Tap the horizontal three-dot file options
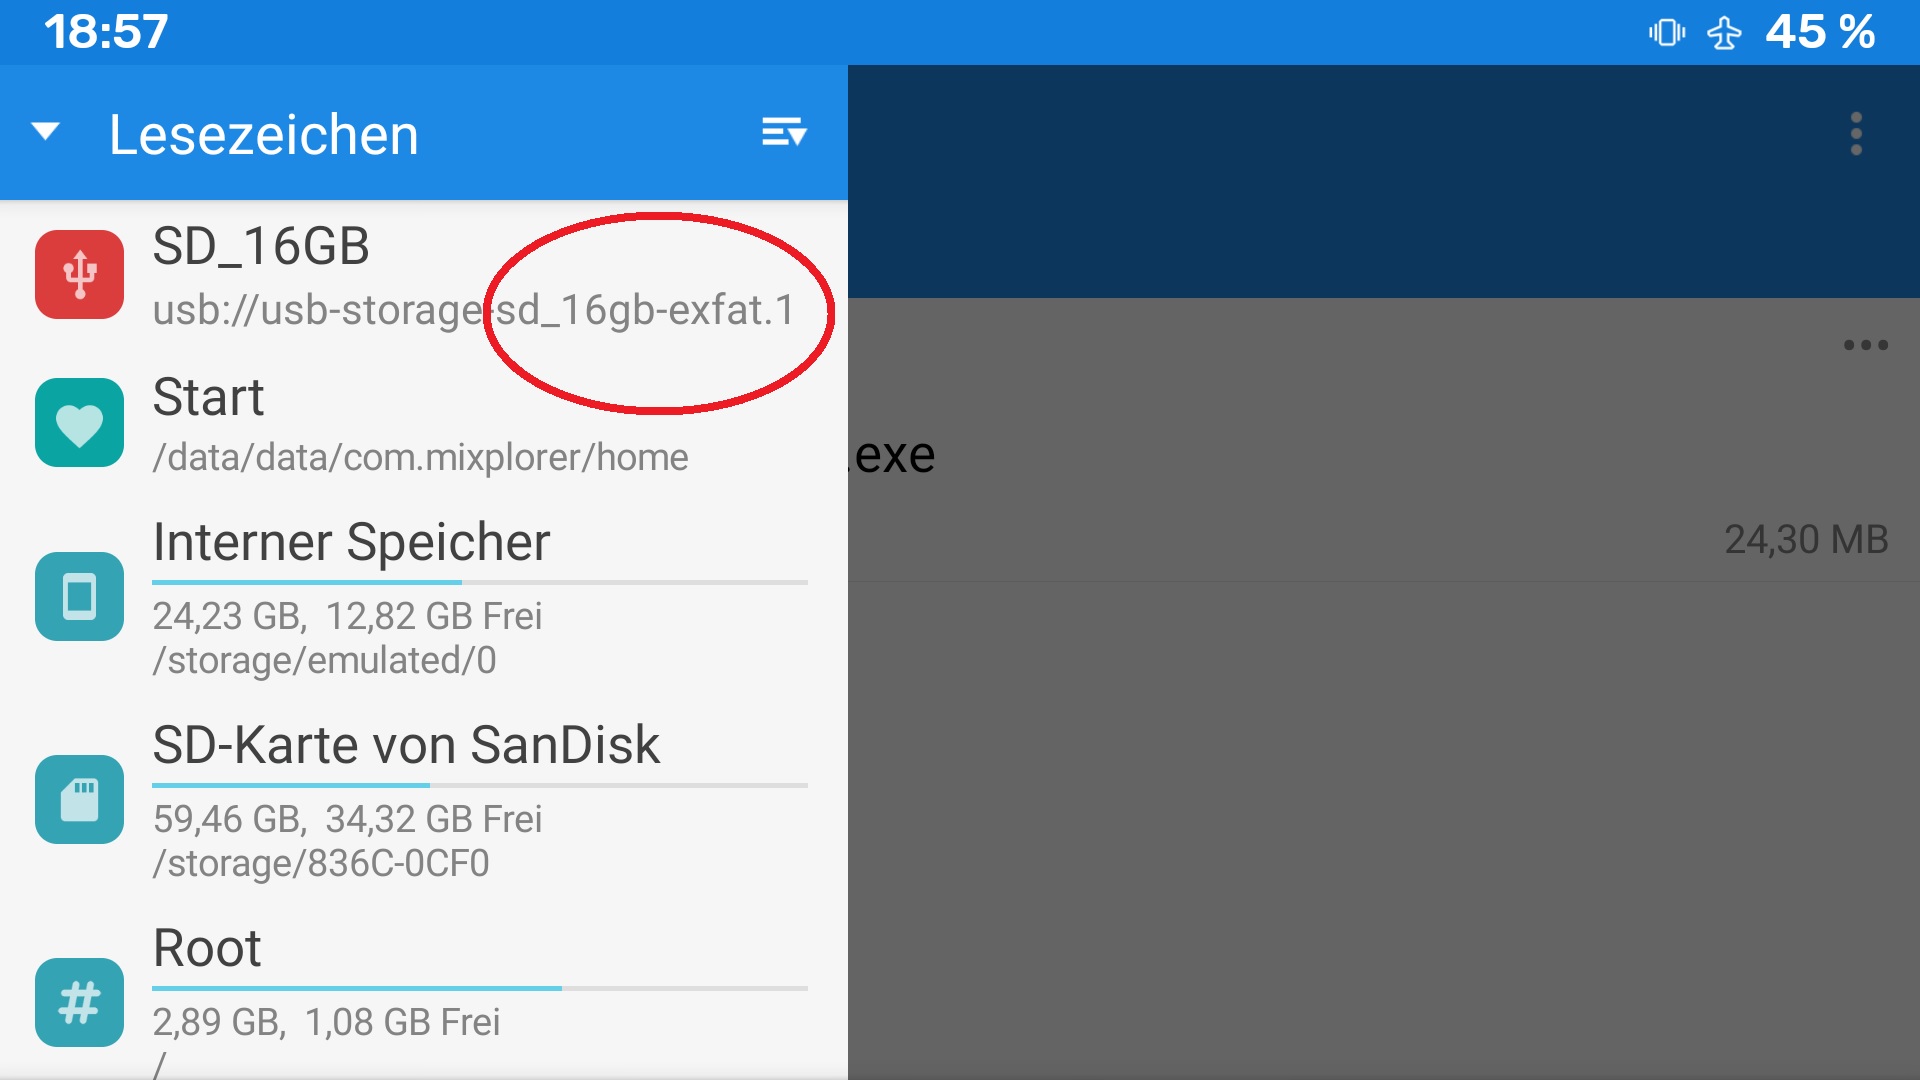 coord(1866,345)
